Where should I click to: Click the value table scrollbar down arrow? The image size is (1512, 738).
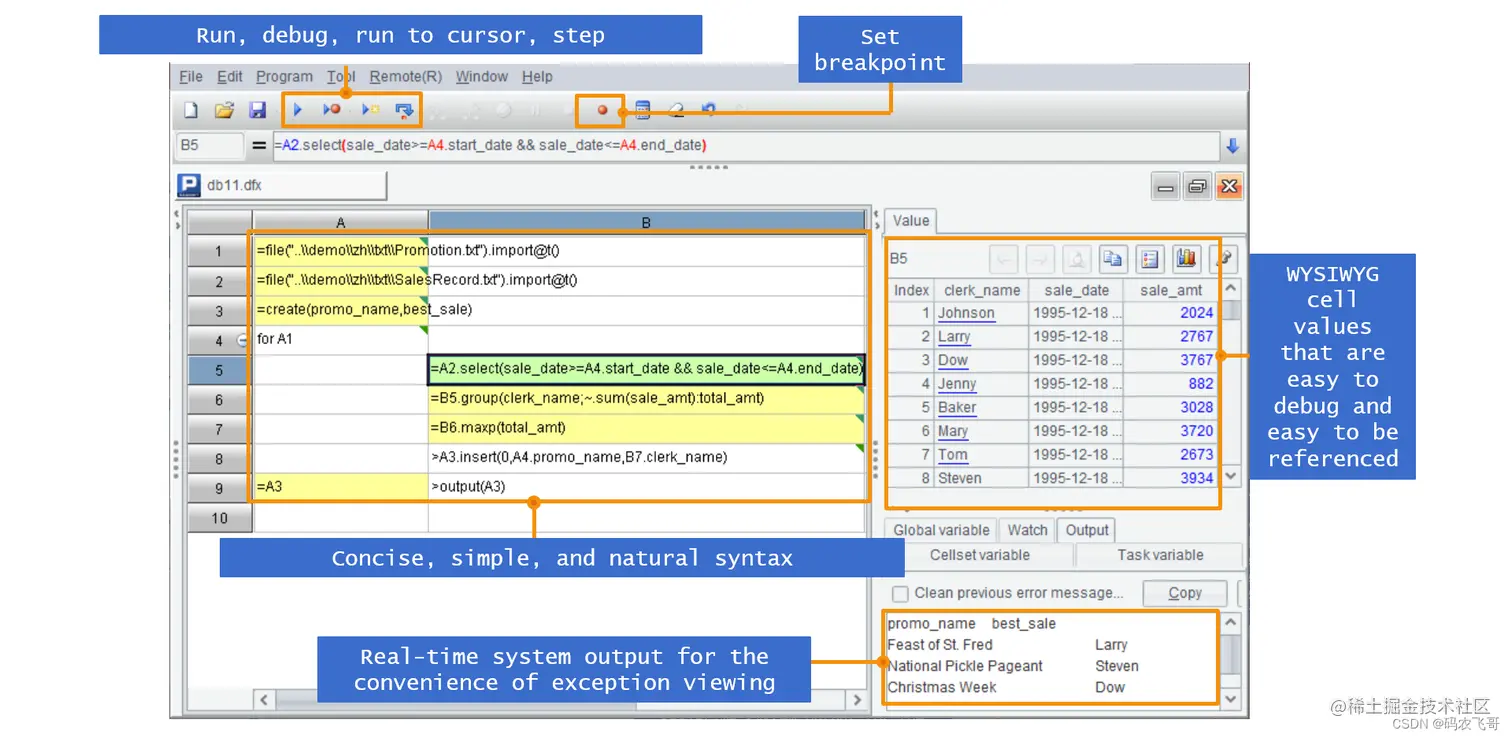pyautogui.click(x=1231, y=477)
